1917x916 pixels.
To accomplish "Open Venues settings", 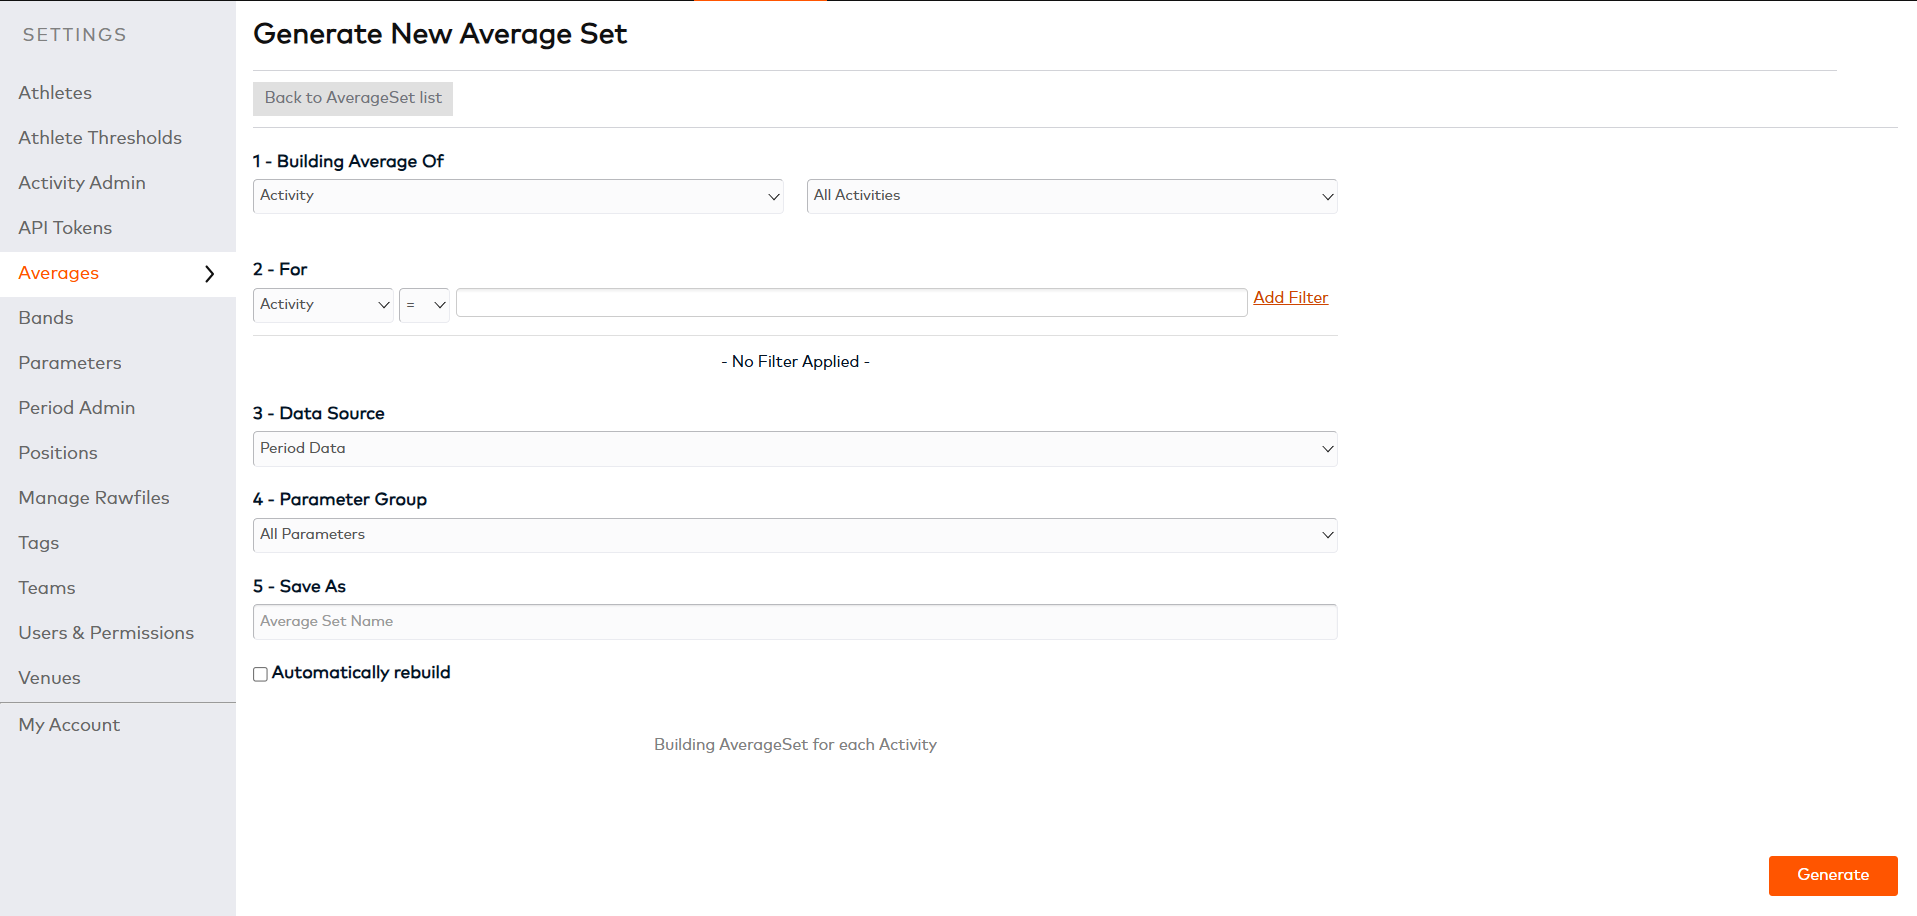I will [x=49, y=678].
